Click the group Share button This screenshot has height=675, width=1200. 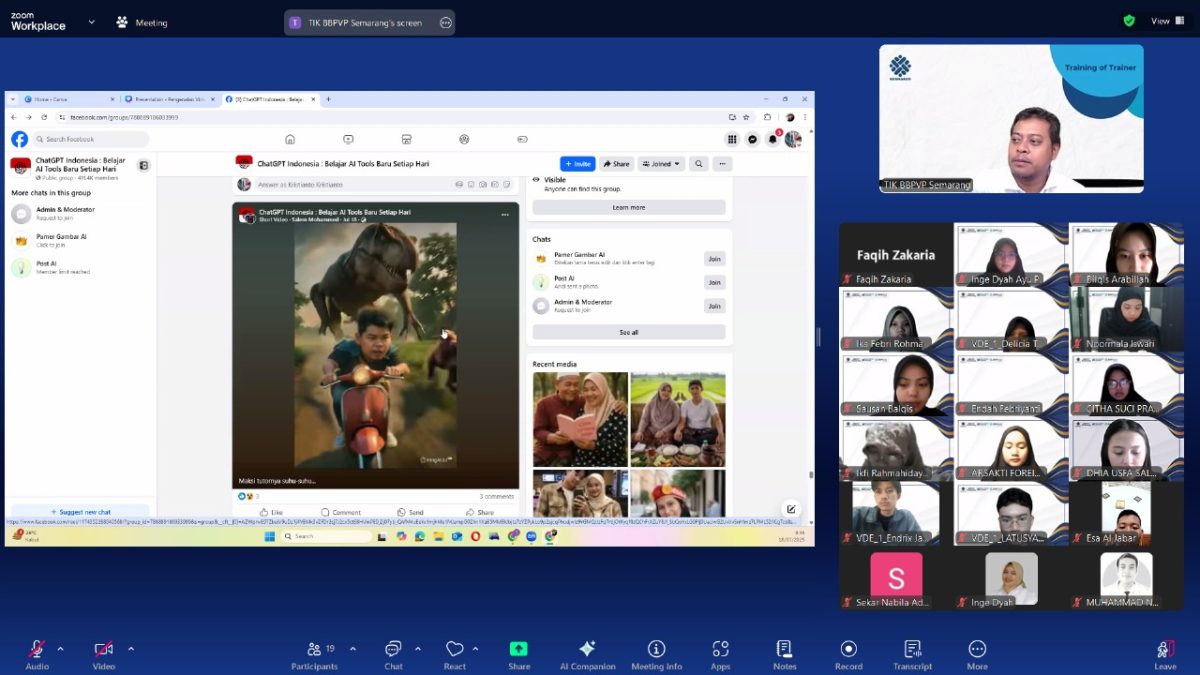tap(616, 164)
